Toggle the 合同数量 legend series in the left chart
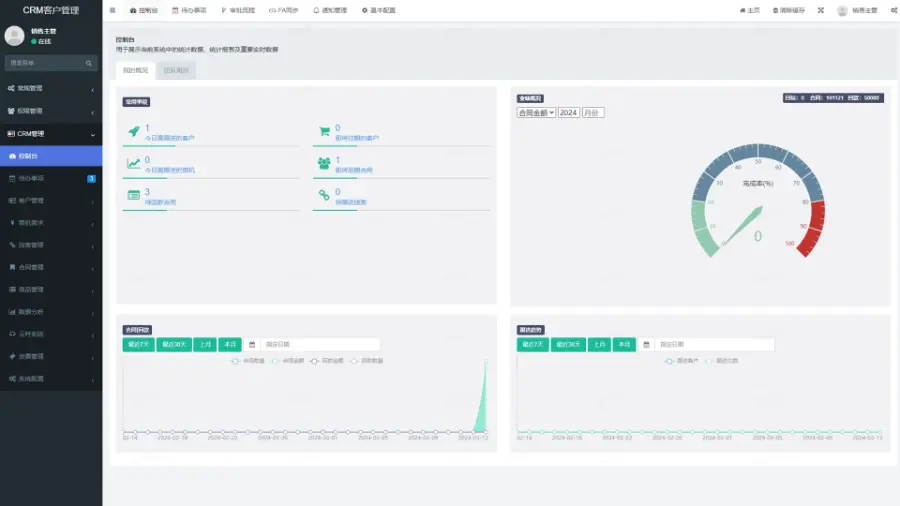The width and height of the screenshot is (900, 506). click(247, 360)
